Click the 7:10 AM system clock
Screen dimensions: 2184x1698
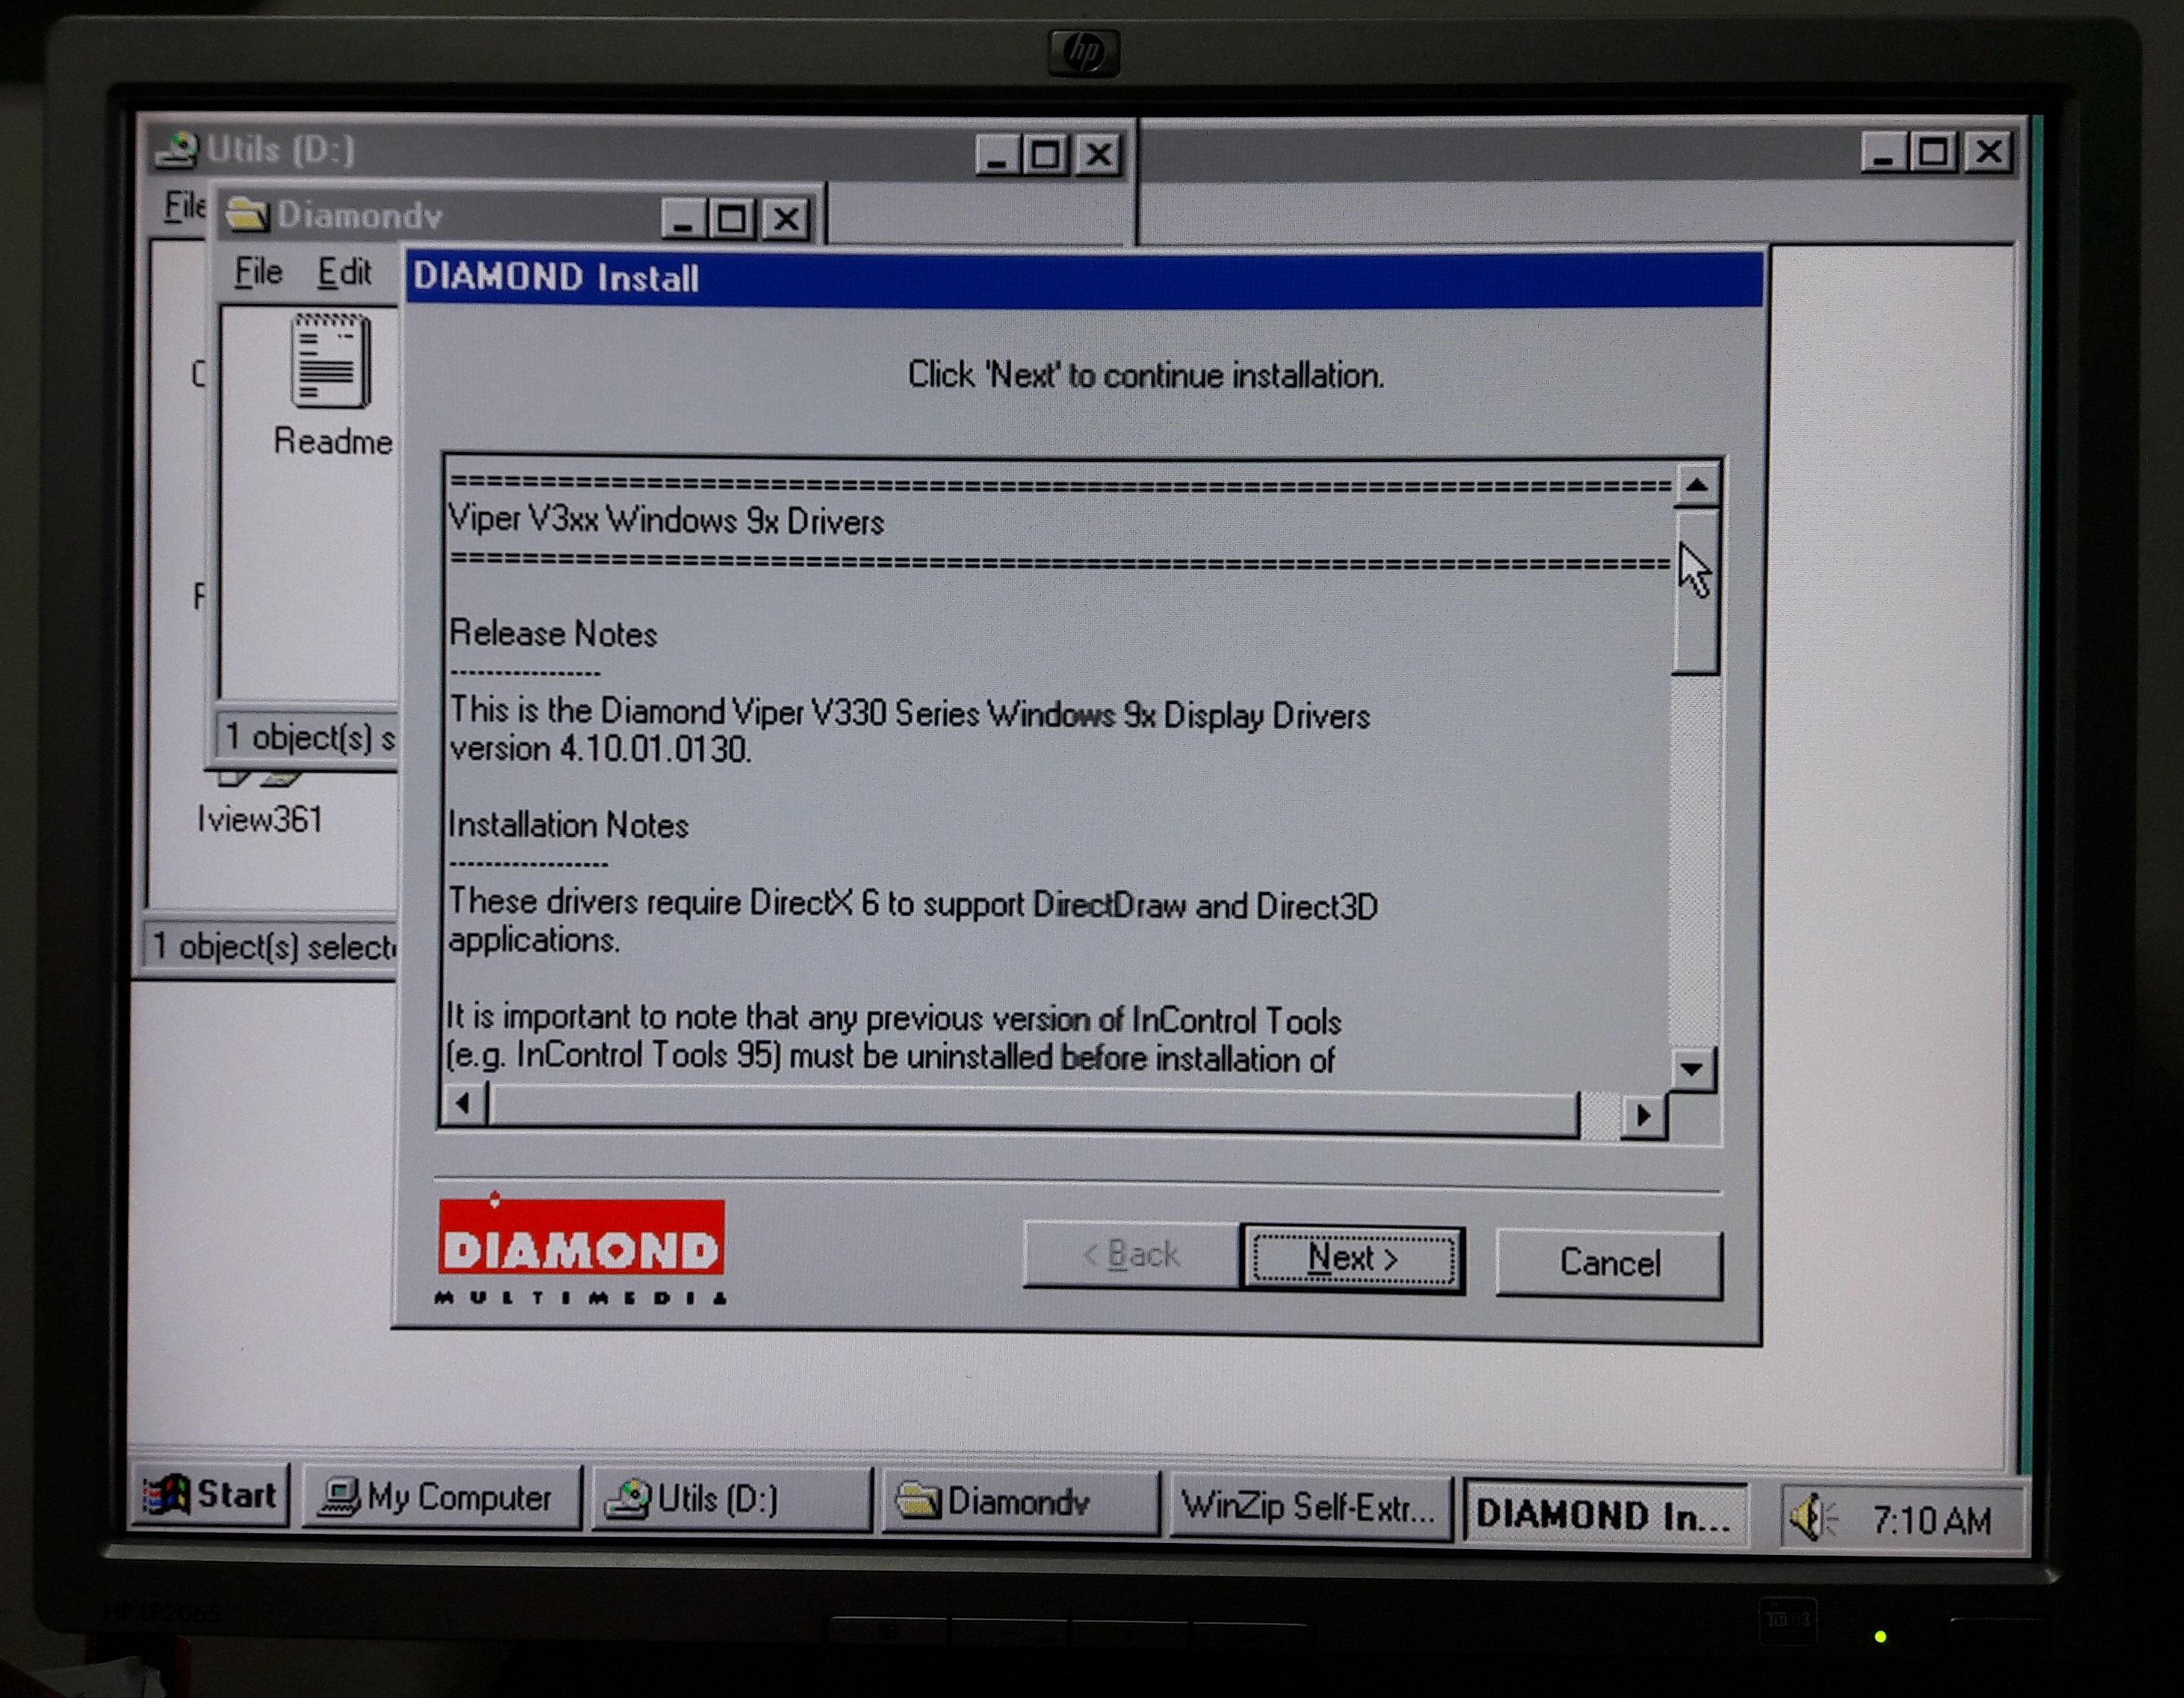click(1931, 1520)
